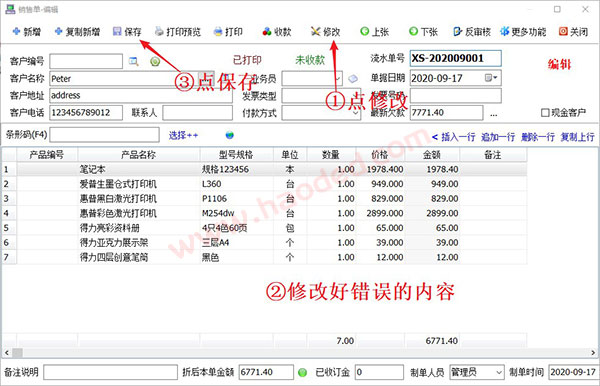Click the 型号规格 column header
This screenshot has height=386, width=600.
(236, 155)
